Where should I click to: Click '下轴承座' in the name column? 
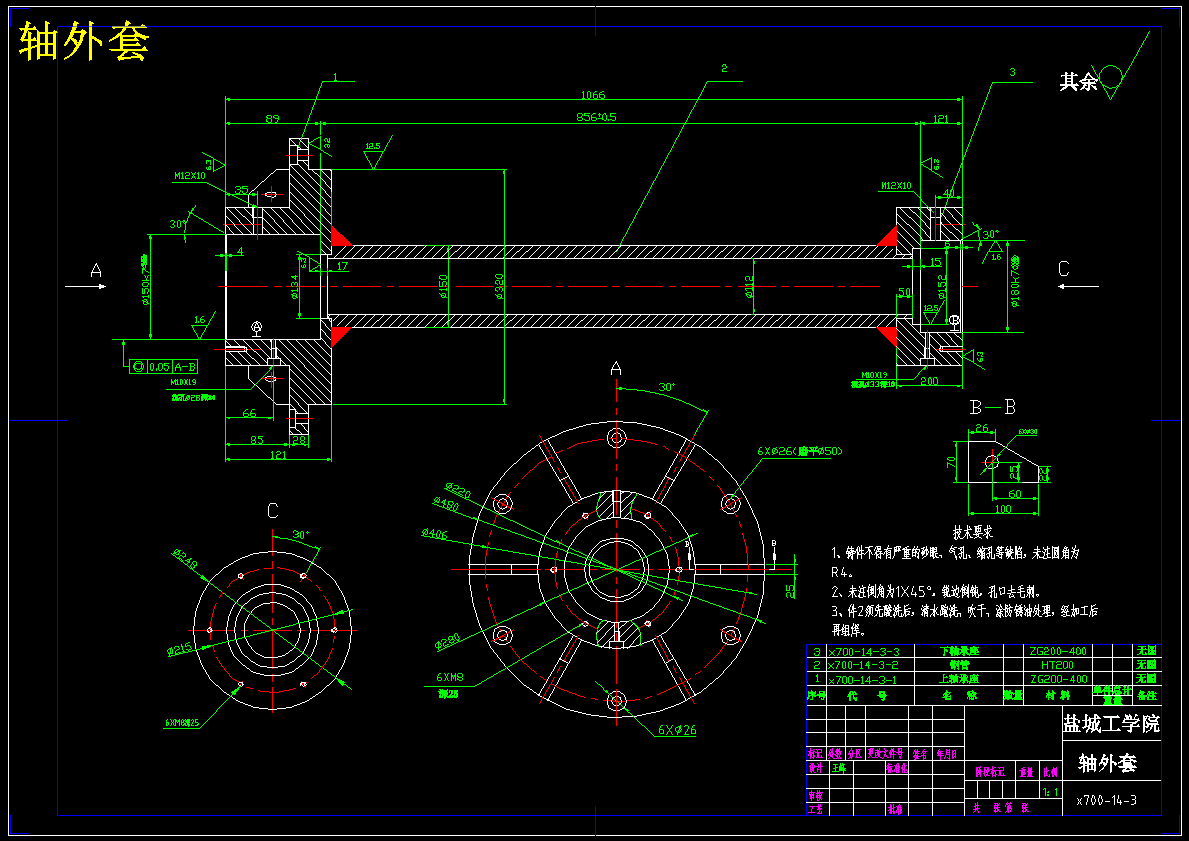point(959,651)
